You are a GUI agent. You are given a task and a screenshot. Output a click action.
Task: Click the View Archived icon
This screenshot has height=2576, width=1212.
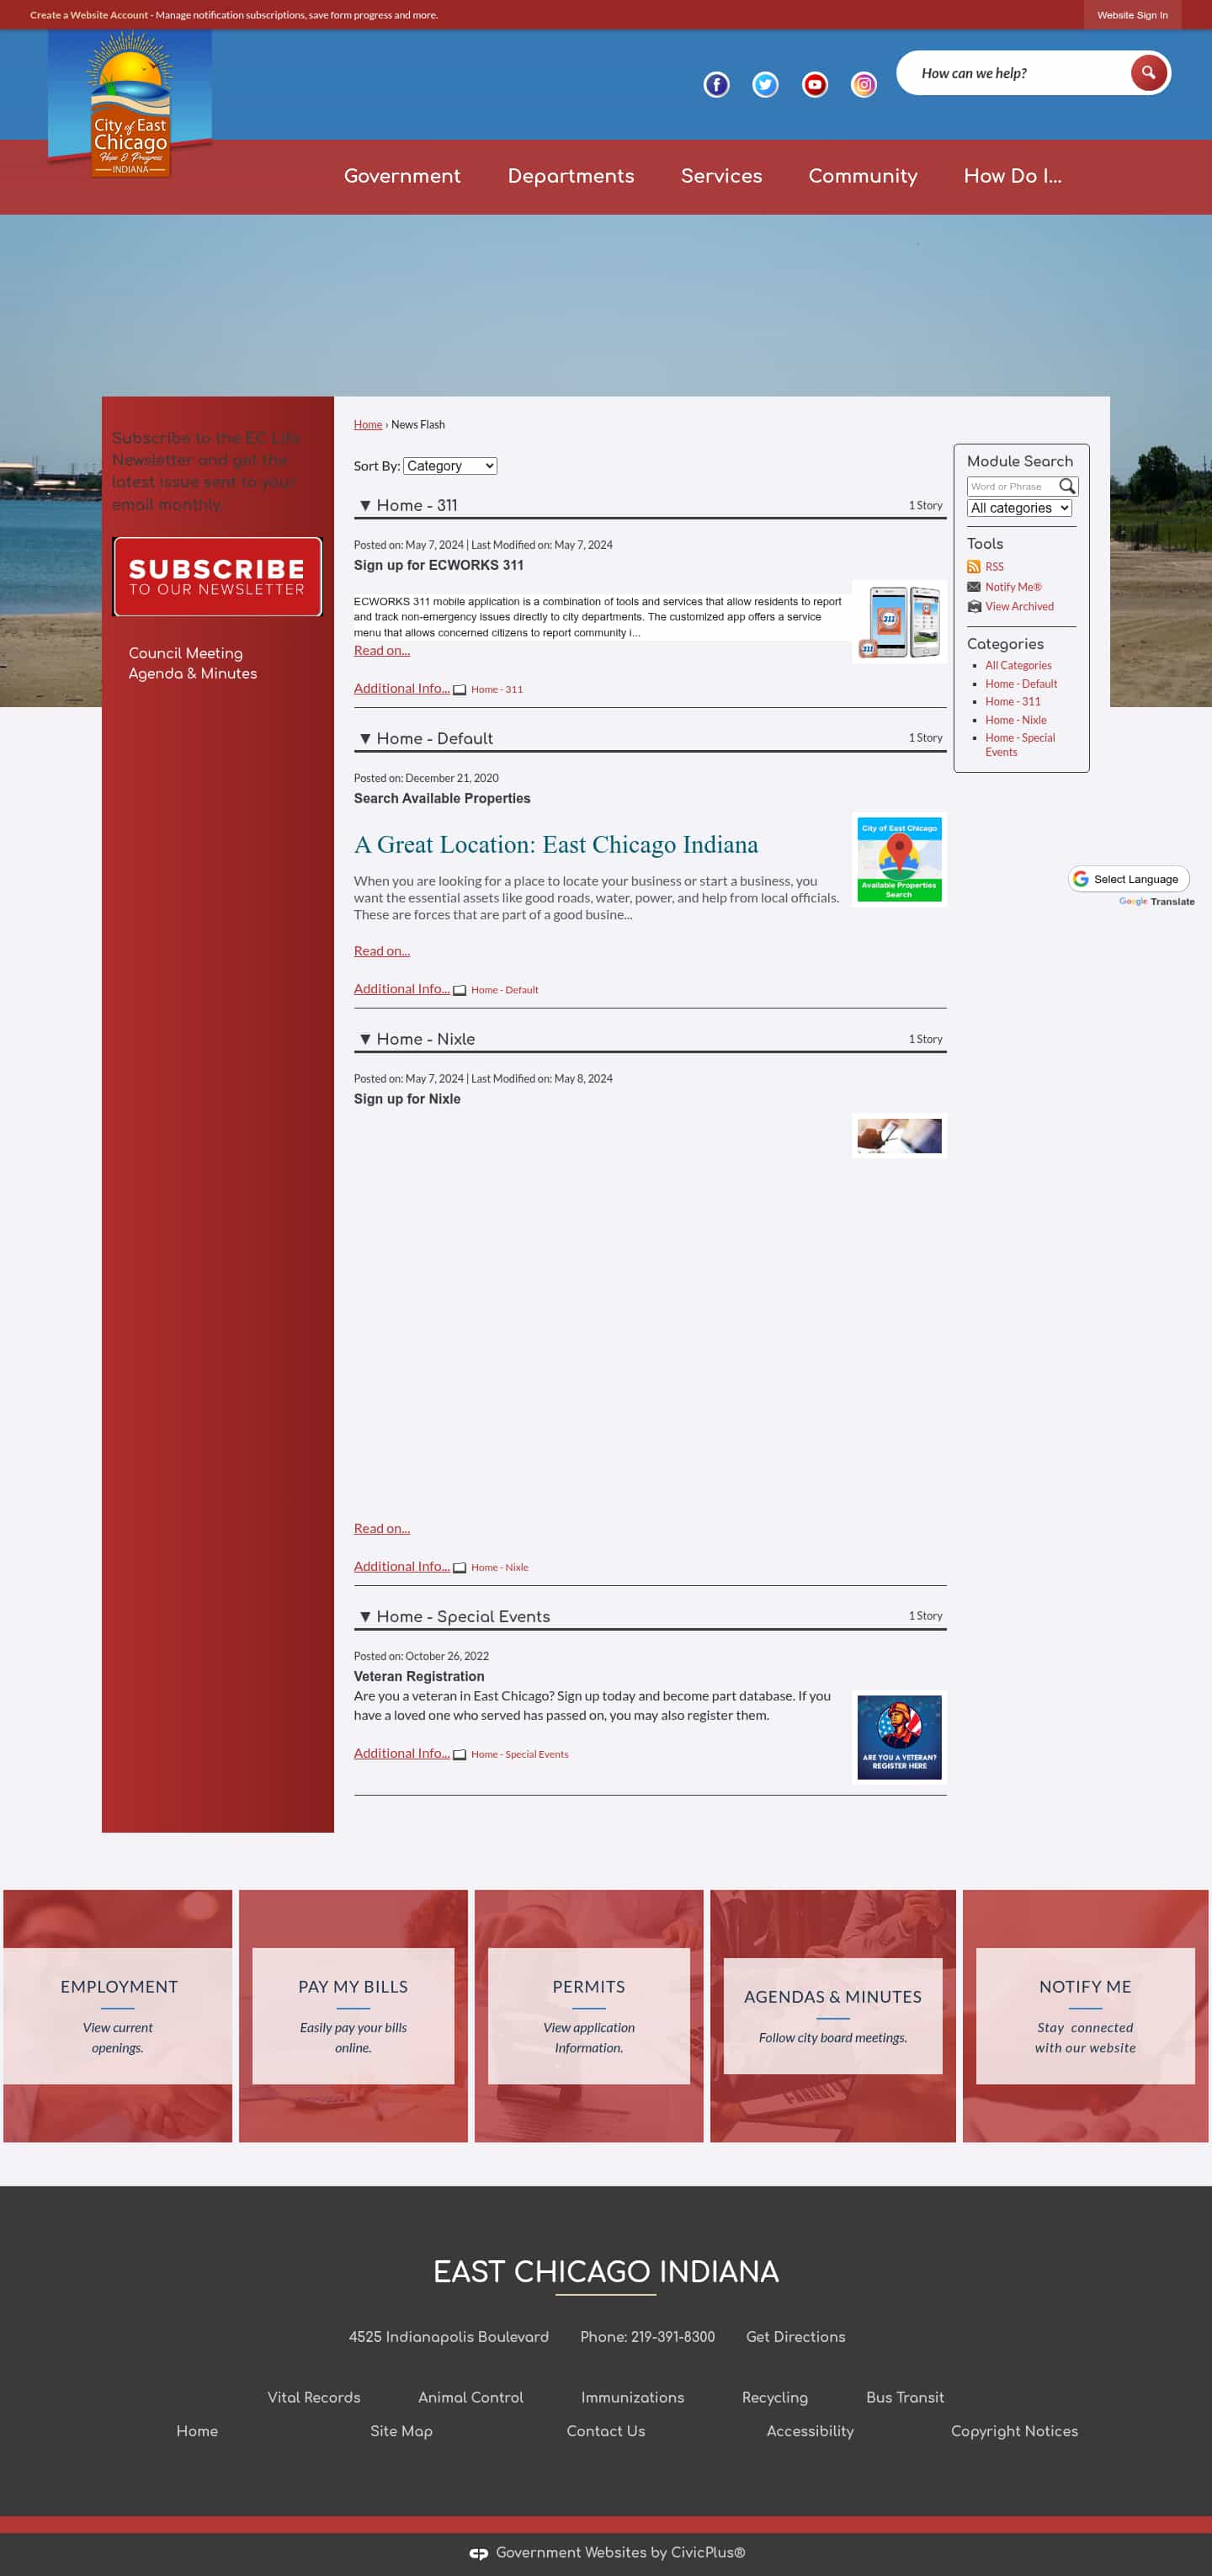[973, 607]
